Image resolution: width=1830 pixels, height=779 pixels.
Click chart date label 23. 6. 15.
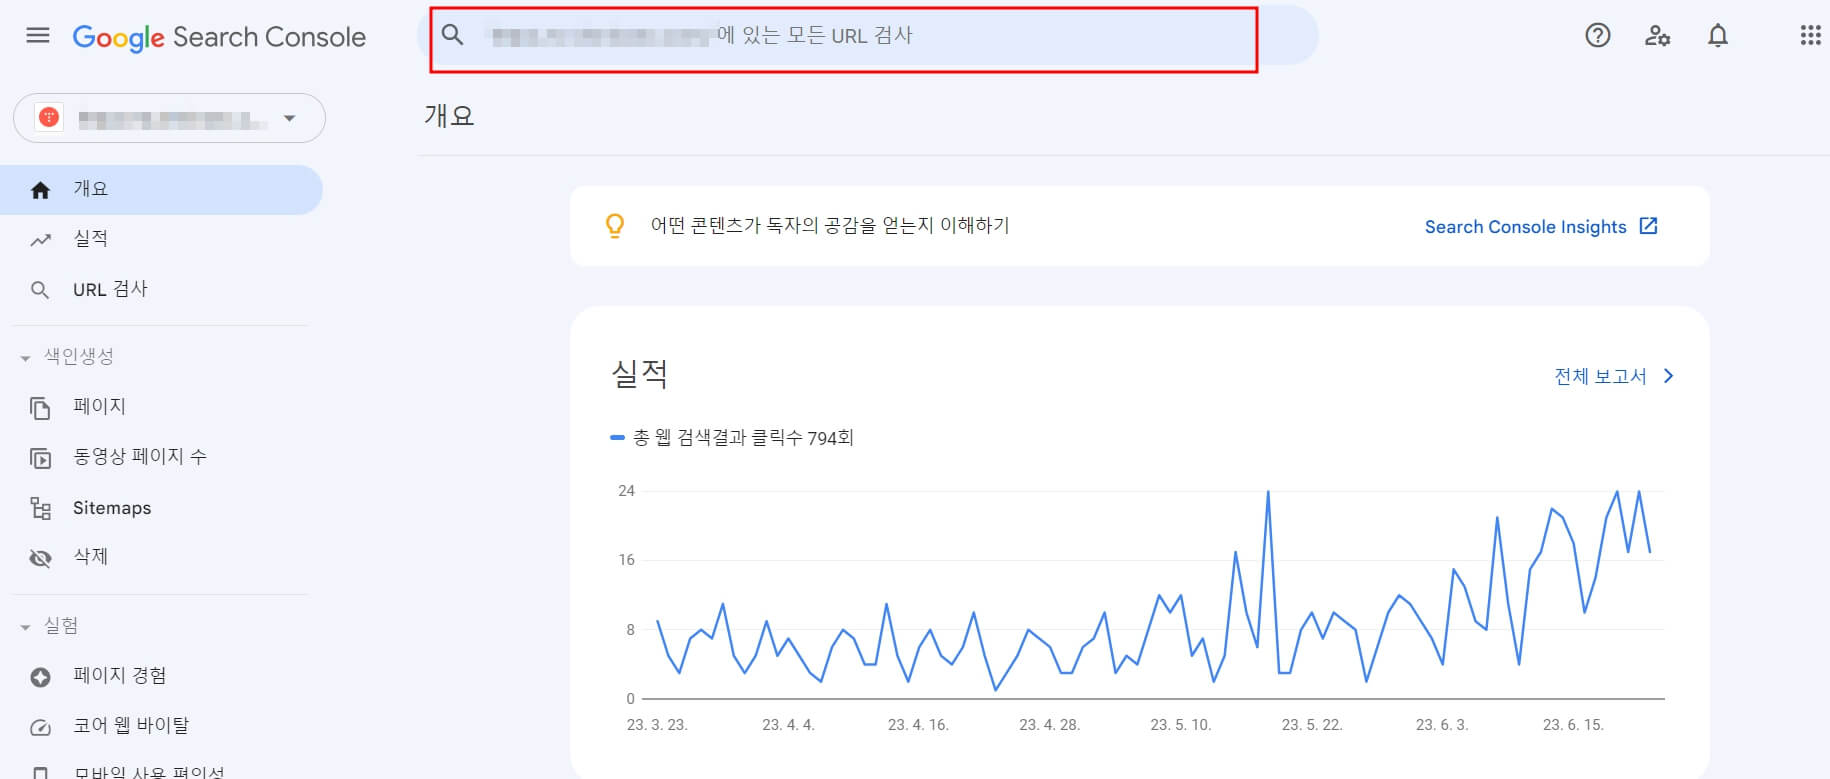(1573, 725)
